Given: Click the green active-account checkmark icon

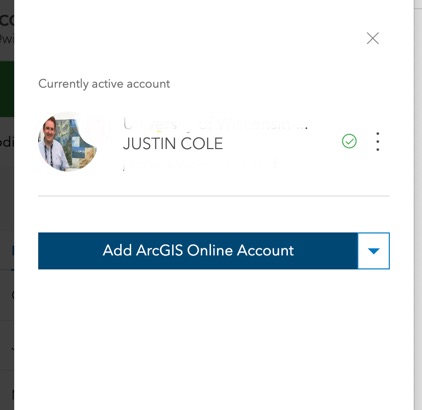Looking at the screenshot, I should [349, 141].
